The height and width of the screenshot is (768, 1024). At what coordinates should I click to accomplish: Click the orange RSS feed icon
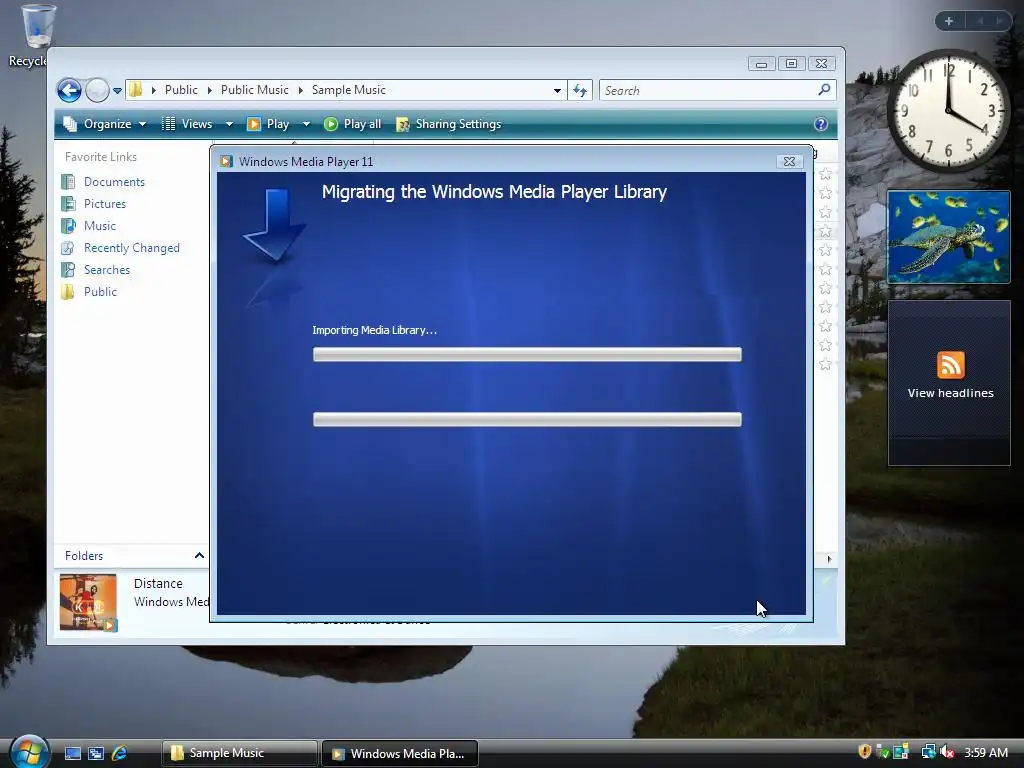pos(950,365)
